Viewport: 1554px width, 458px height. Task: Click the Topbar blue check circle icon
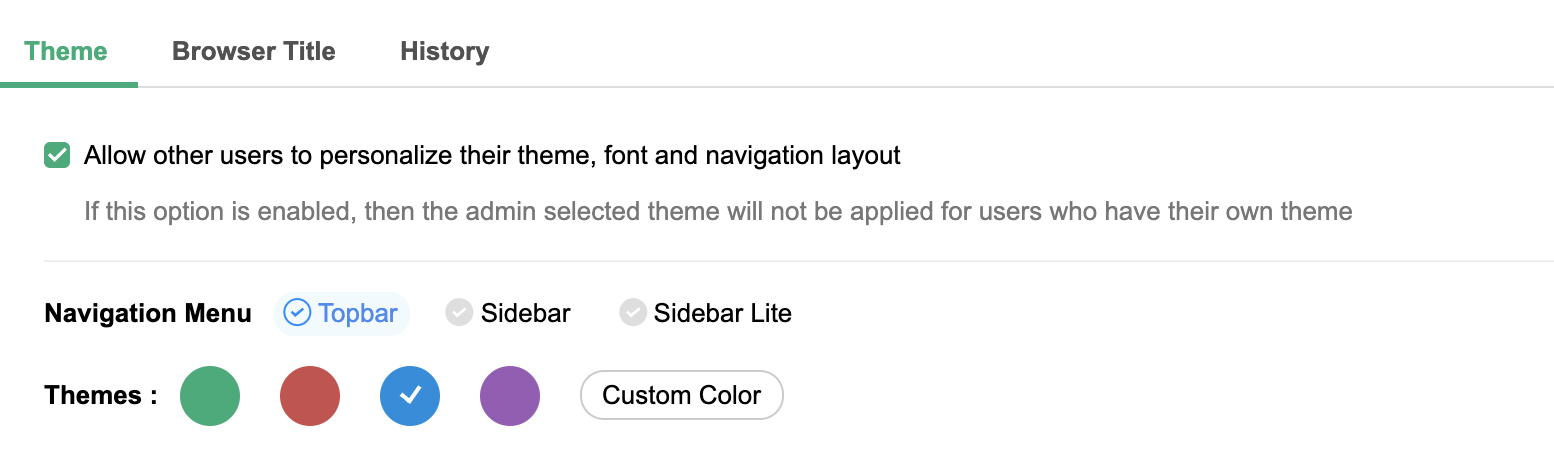point(297,313)
